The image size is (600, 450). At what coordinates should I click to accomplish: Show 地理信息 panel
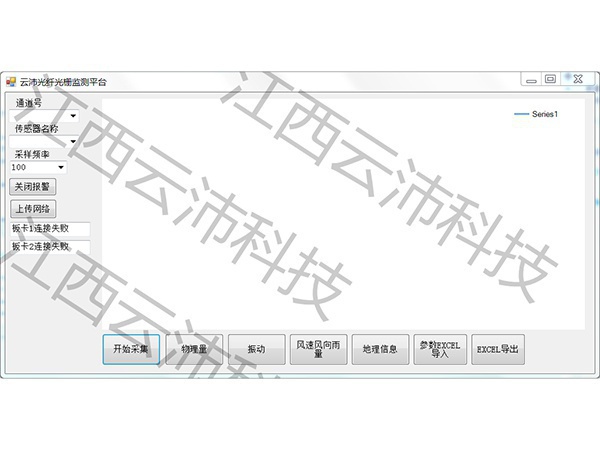point(379,349)
